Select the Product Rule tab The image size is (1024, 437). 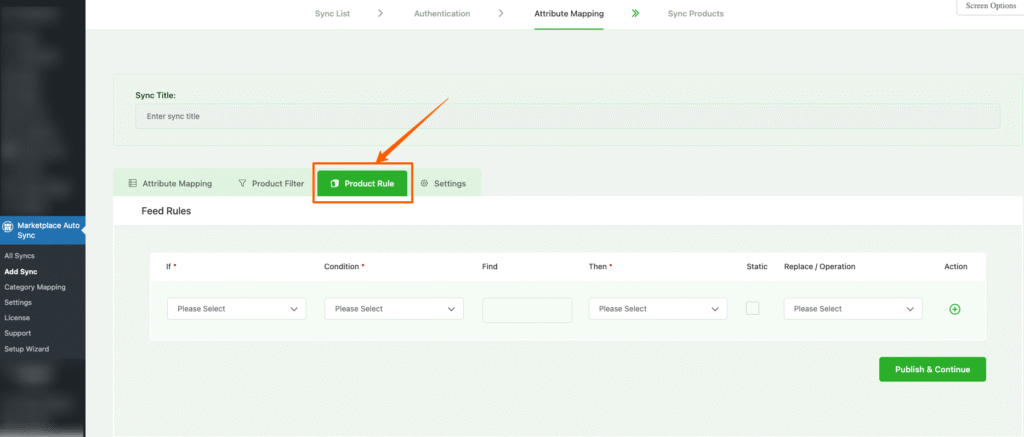pos(362,184)
